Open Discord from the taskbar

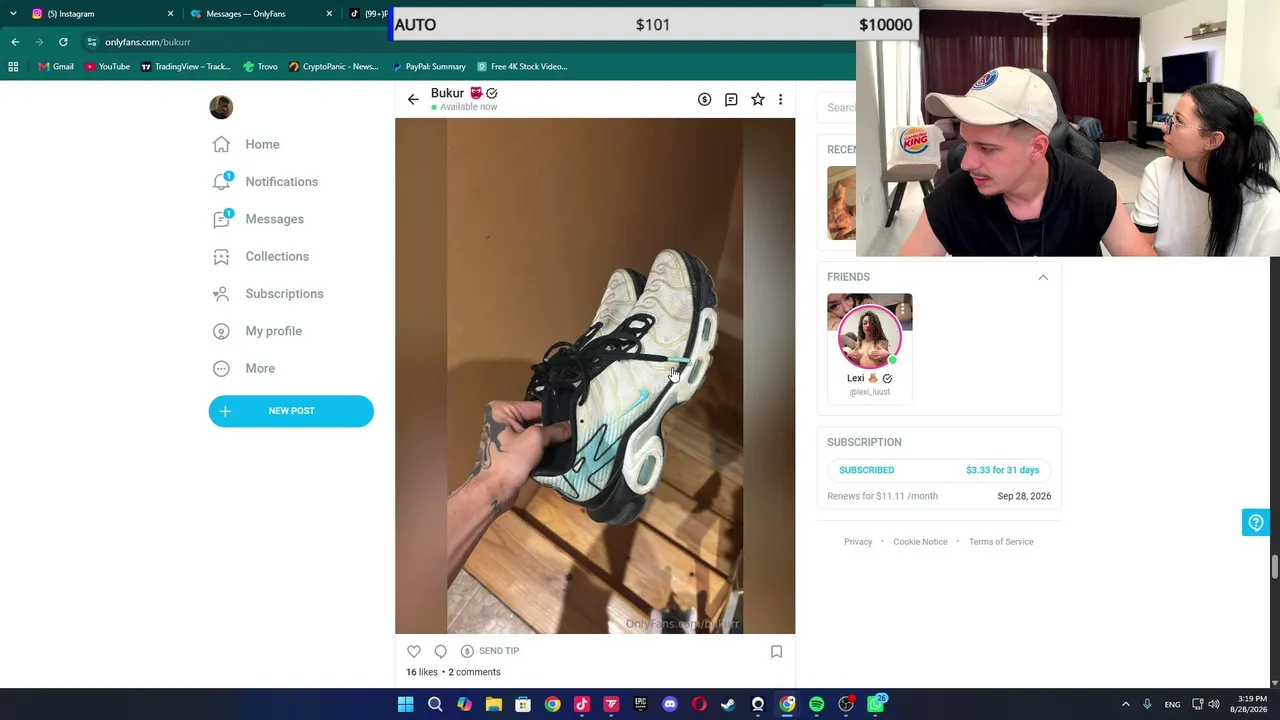[670, 704]
